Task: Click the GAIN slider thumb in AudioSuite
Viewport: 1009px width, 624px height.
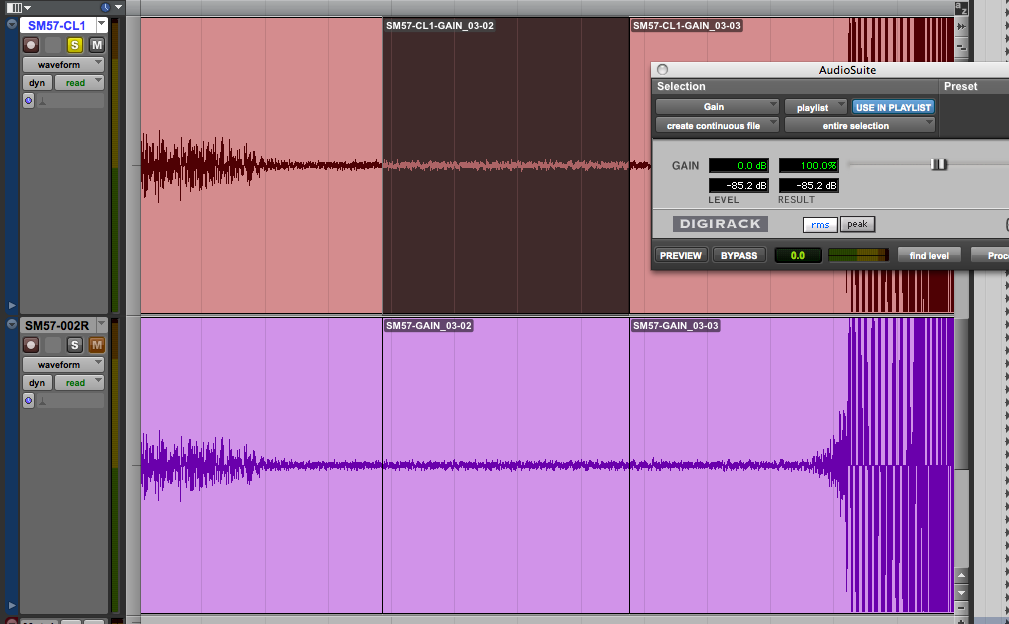Action: point(939,165)
